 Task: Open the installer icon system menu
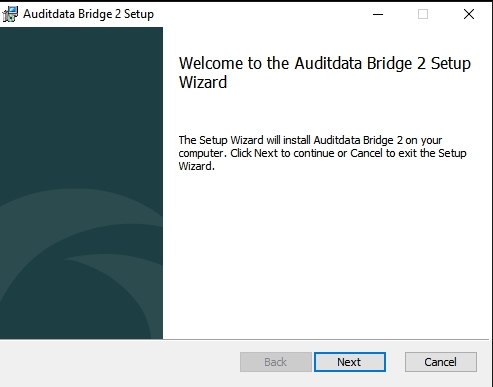point(10,14)
